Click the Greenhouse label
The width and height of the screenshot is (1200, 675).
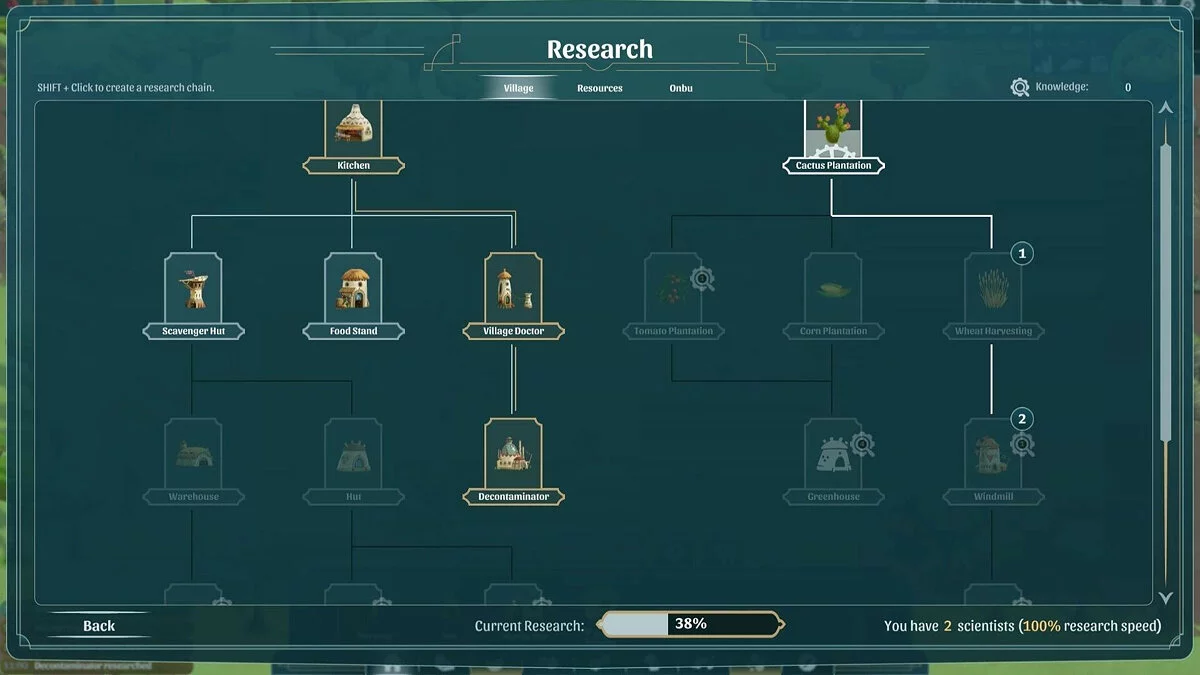click(833, 497)
